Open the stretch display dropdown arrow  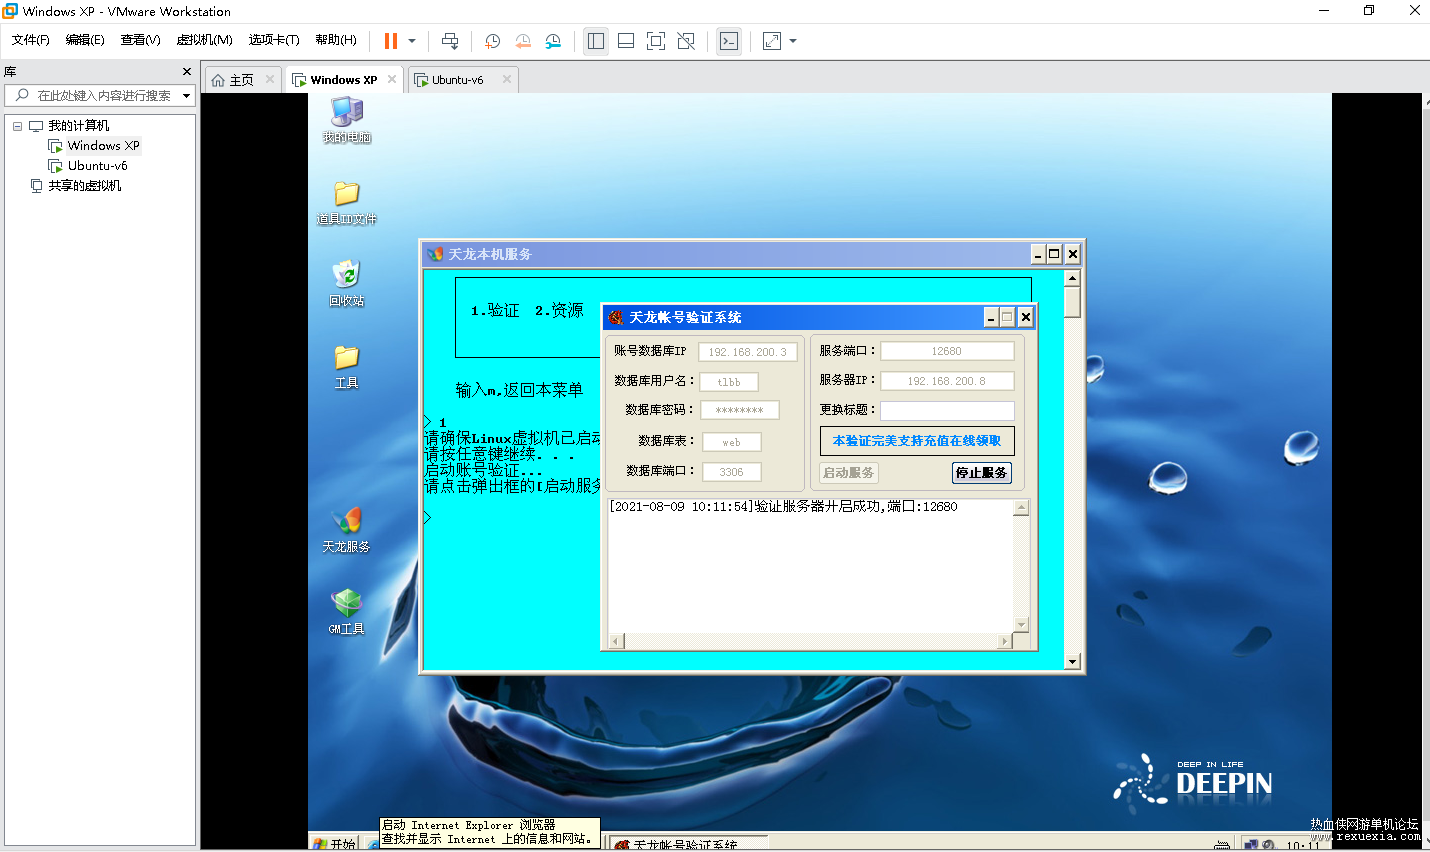[x=793, y=41]
